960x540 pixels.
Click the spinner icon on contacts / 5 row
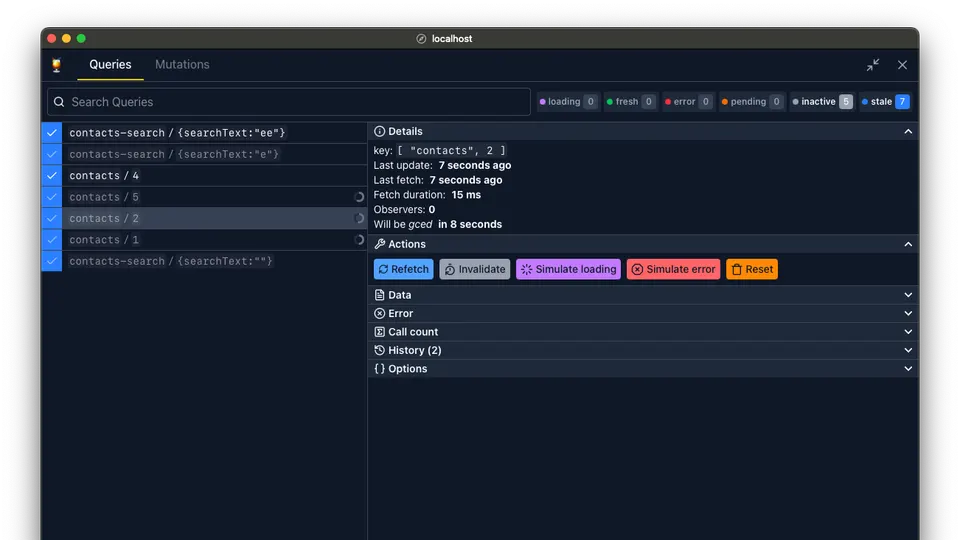(x=359, y=197)
